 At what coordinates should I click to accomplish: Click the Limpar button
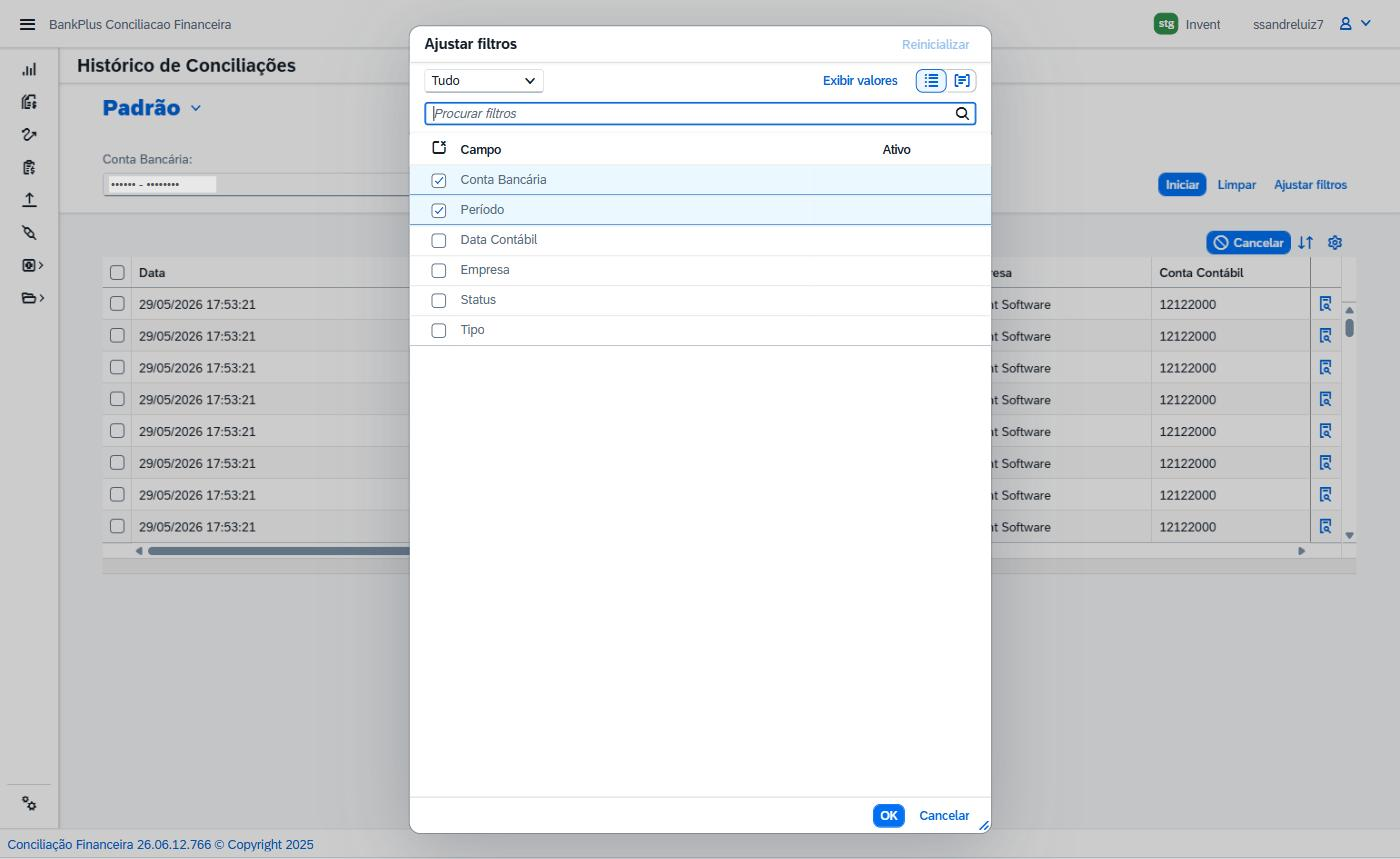tap(1237, 185)
